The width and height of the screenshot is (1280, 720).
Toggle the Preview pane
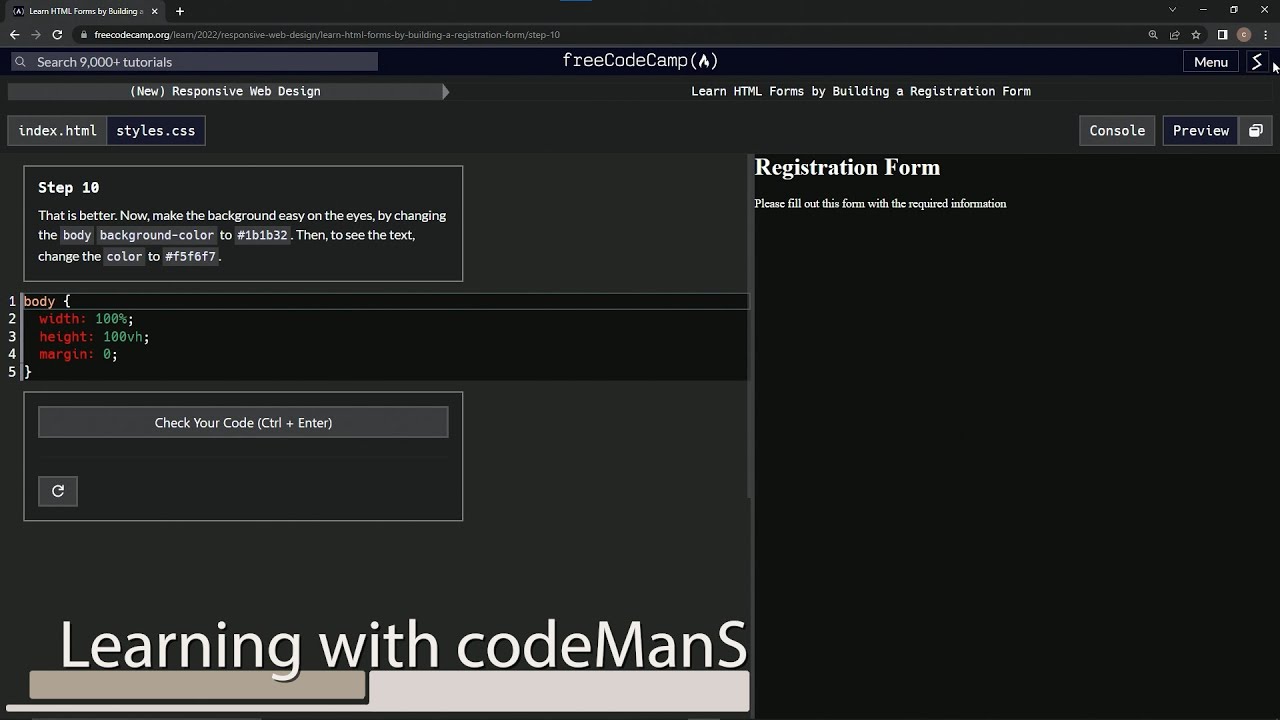click(x=1201, y=130)
